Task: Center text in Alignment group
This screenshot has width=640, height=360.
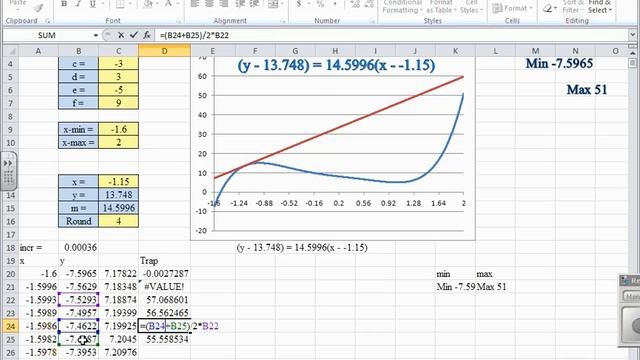Action: coord(209,4)
